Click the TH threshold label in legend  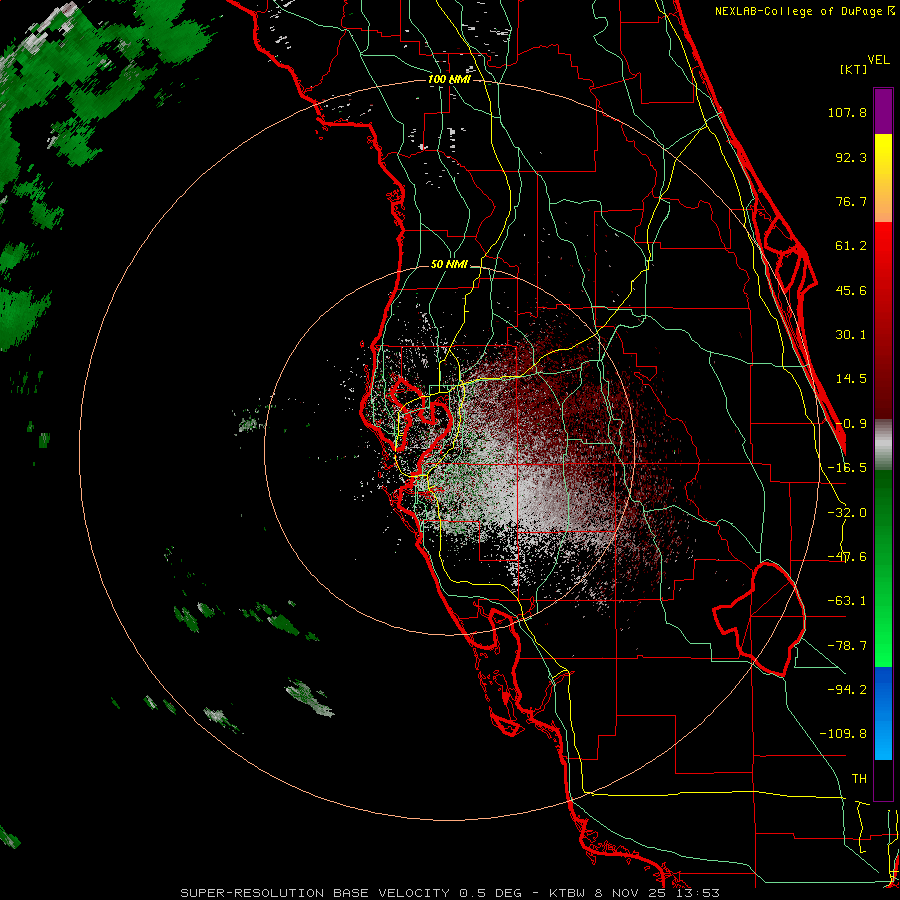[859, 778]
